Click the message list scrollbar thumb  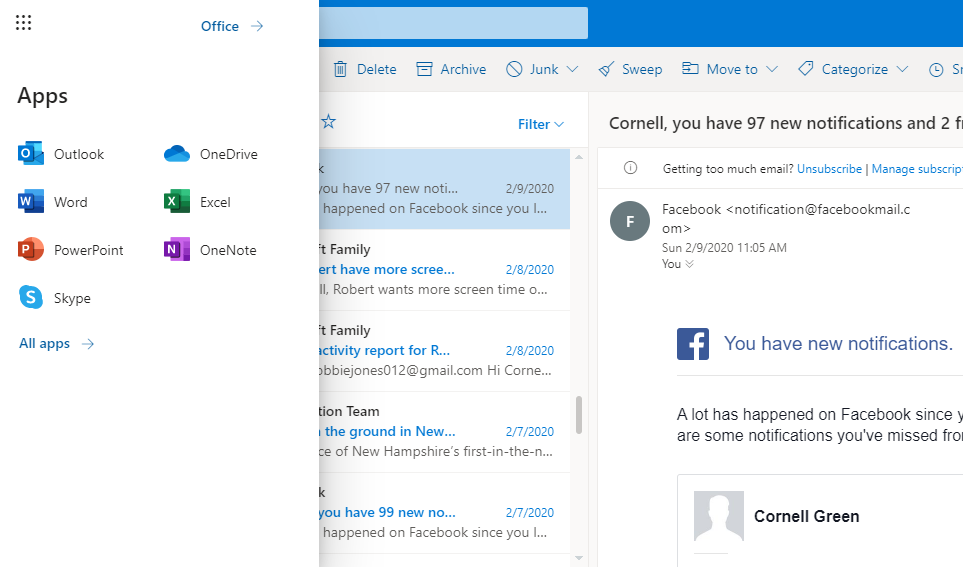coord(579,415)
